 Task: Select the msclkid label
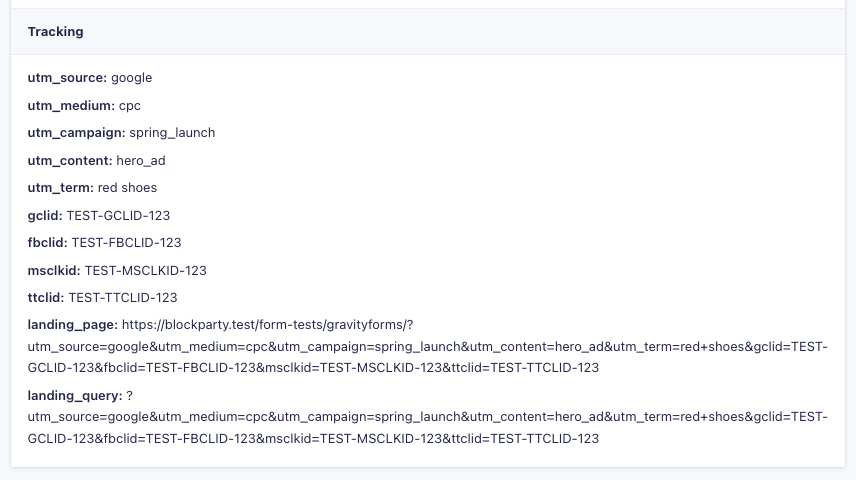(54, 270)
